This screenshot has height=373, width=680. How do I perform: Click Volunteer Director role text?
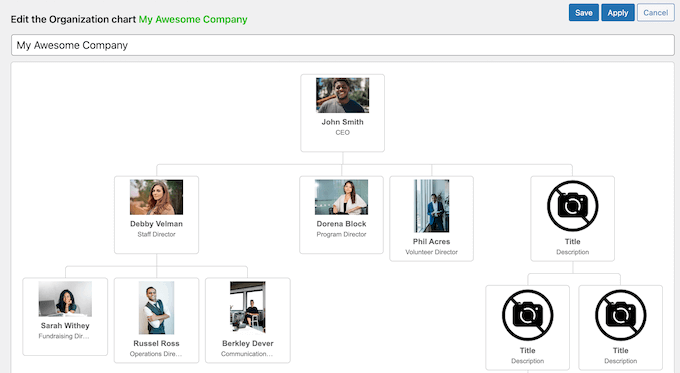click(x=432, y=252)
